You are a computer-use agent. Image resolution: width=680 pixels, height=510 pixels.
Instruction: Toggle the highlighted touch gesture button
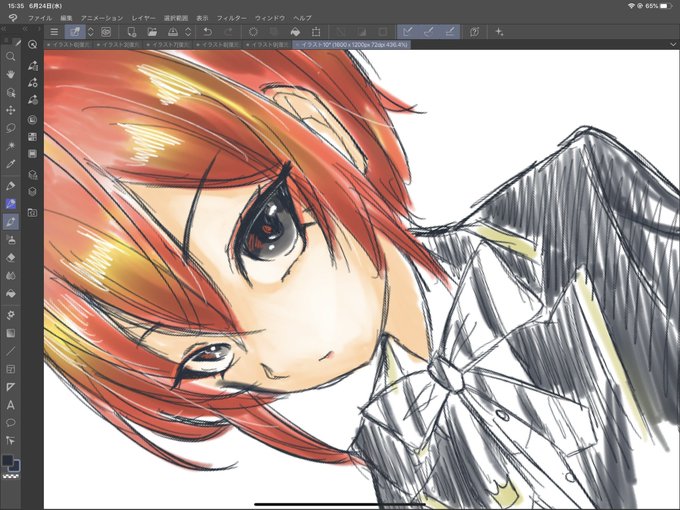coord(75,32)
